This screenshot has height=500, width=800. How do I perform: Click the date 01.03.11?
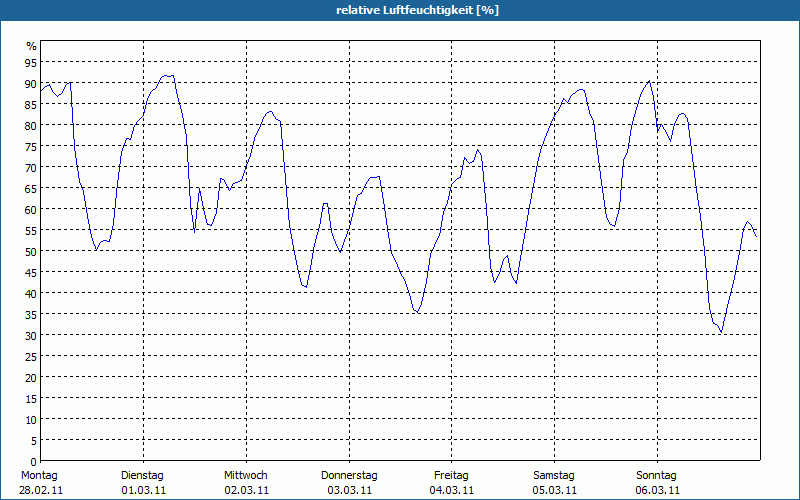pos(144,490)
